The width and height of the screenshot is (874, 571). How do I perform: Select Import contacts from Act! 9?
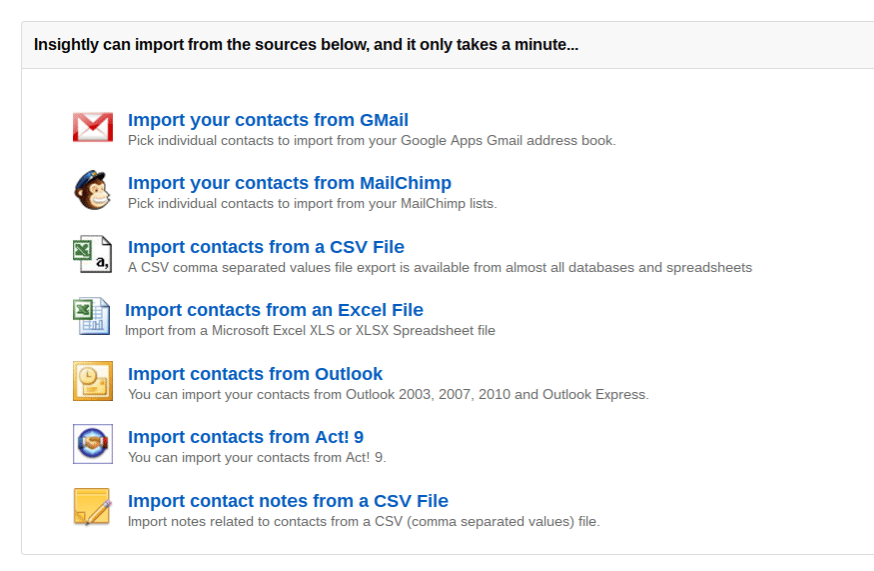pyautogui.click(x=246, y=437)
